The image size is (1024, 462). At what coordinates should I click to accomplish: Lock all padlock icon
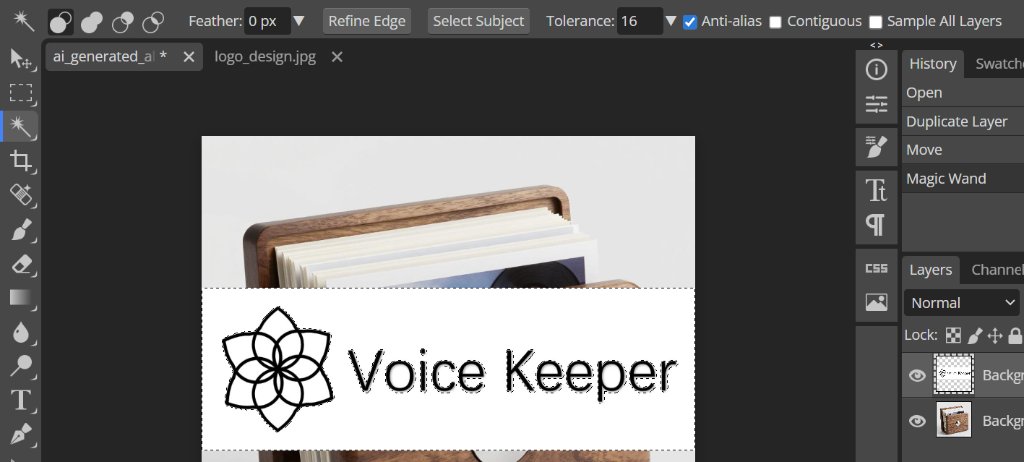pos(1015,336)
